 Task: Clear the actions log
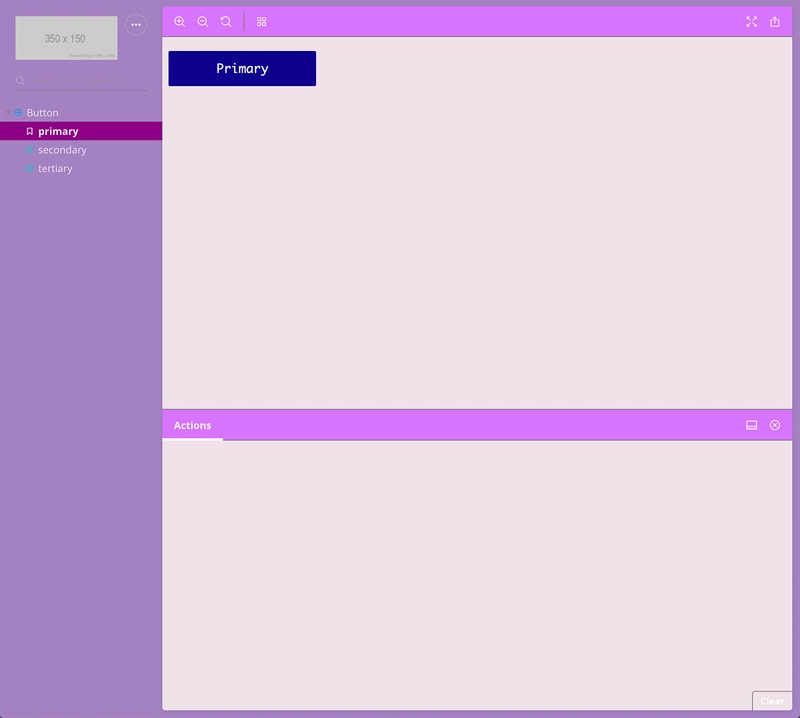[772, 701]
